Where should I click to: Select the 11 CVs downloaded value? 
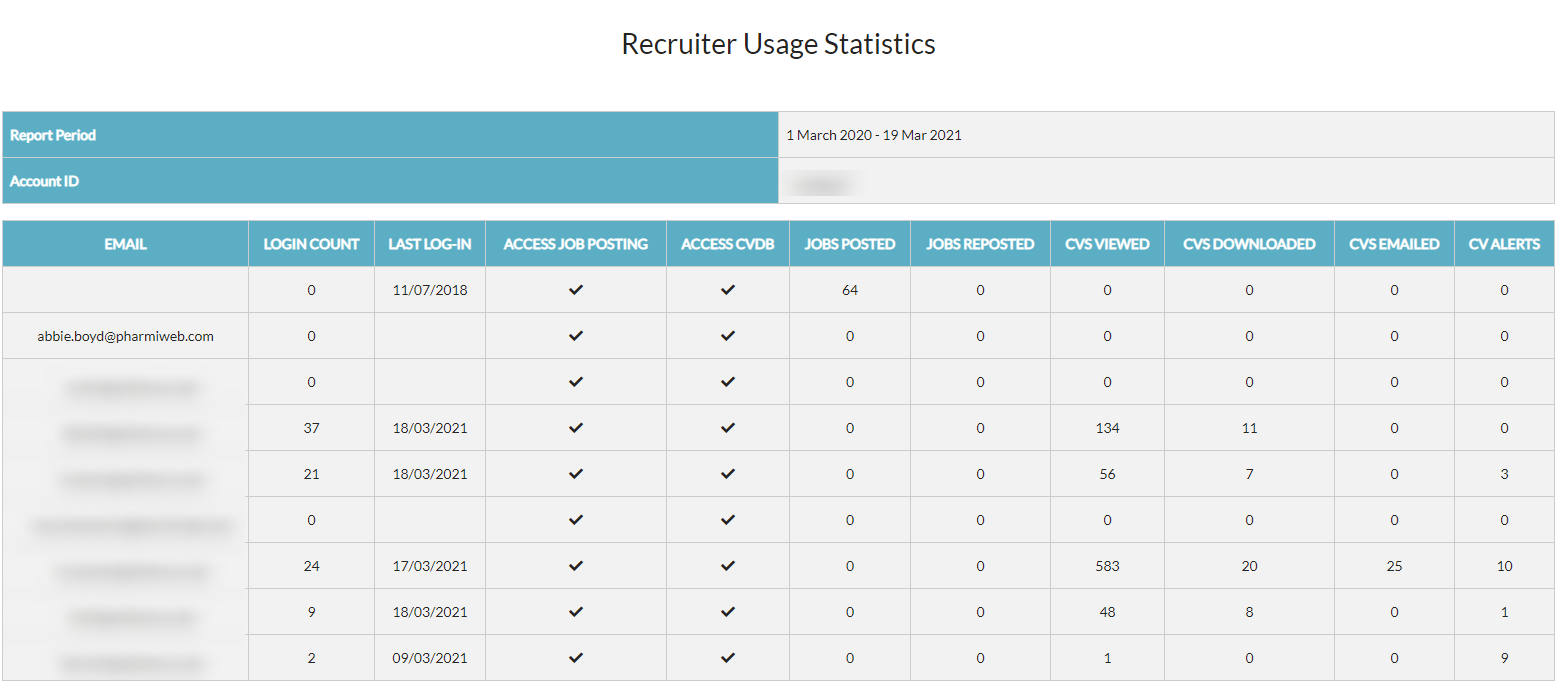point(1249,428)
